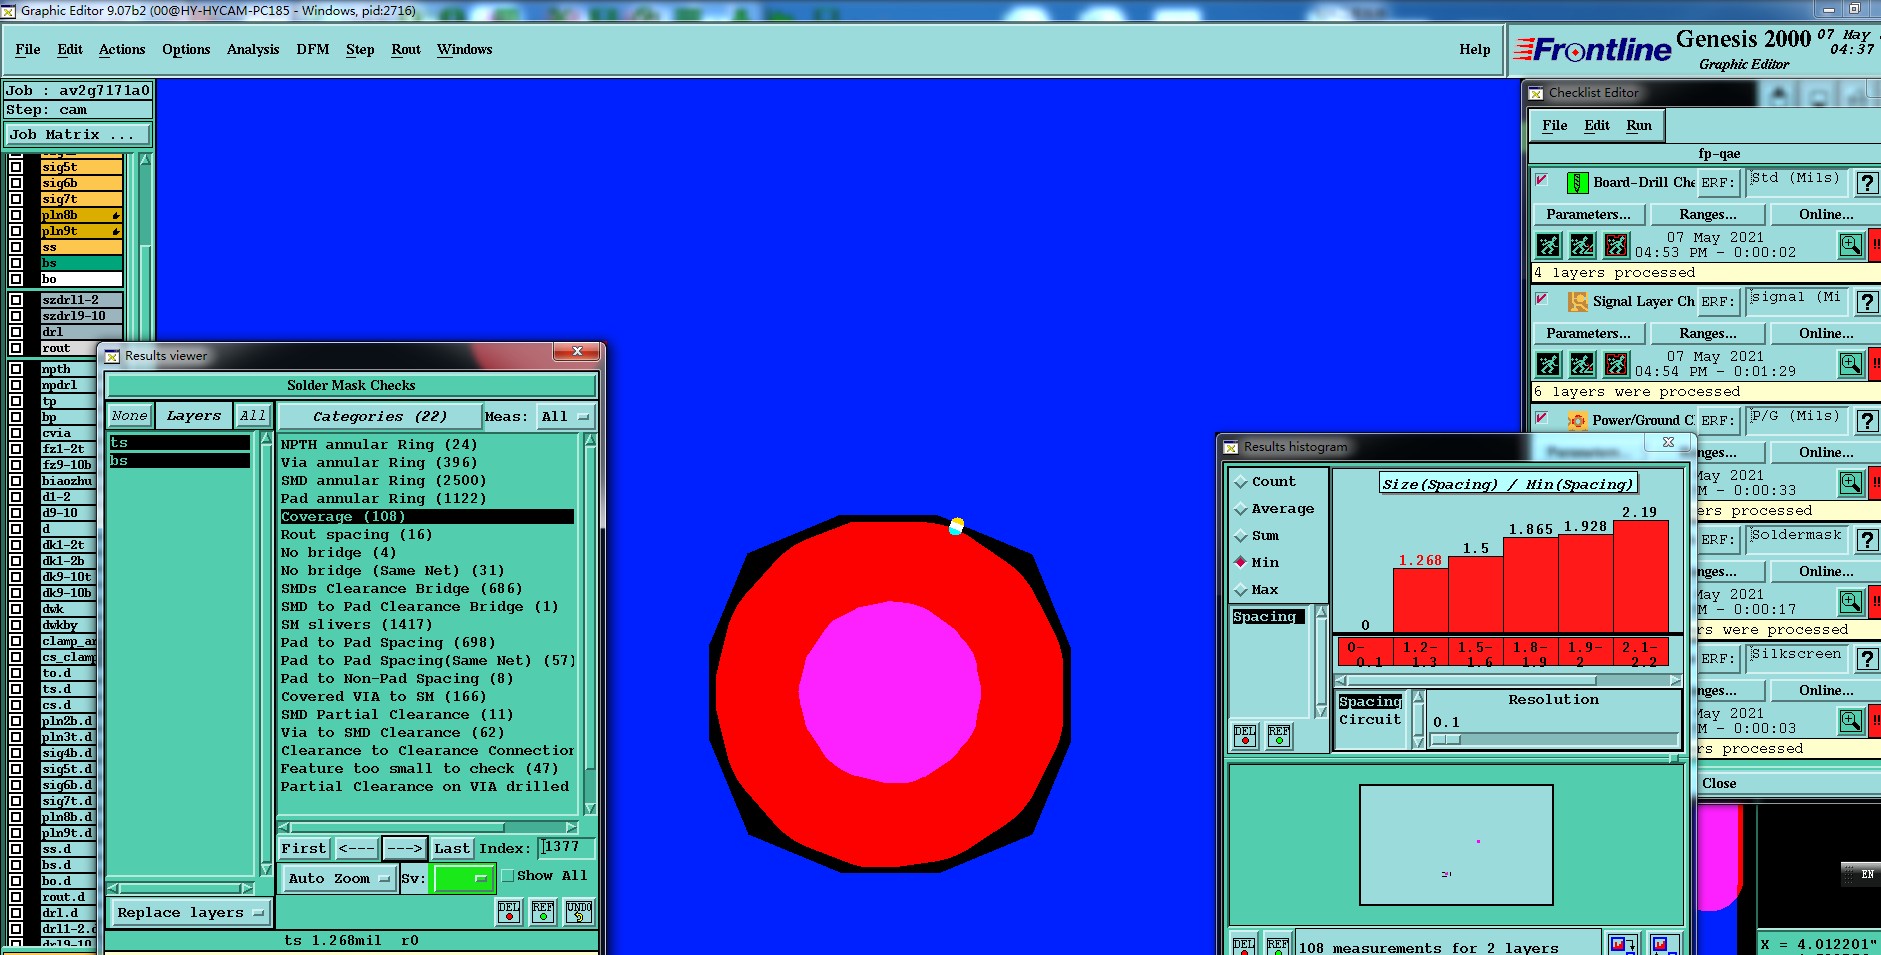The image size is (1881, 955).
Task: Click help question mark for Signal Layer Check
Action: pyautogui.click(x=1867, y=301)
